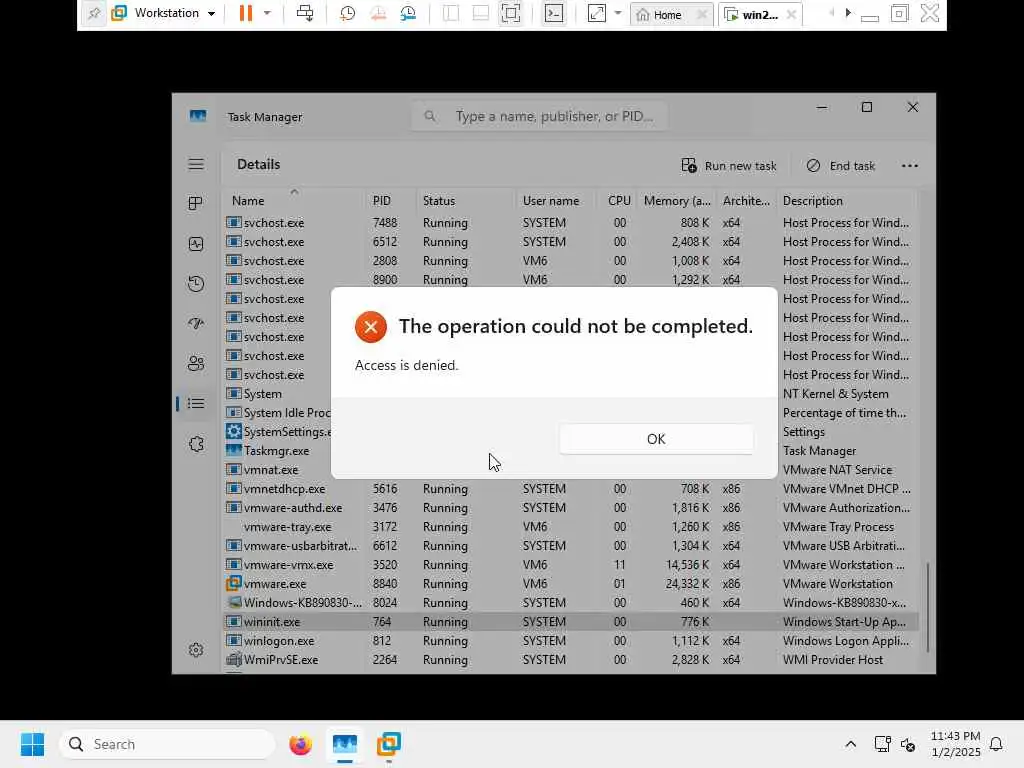Enter full screen mode icon
1024x768 pixels.
tap(511, 13)
